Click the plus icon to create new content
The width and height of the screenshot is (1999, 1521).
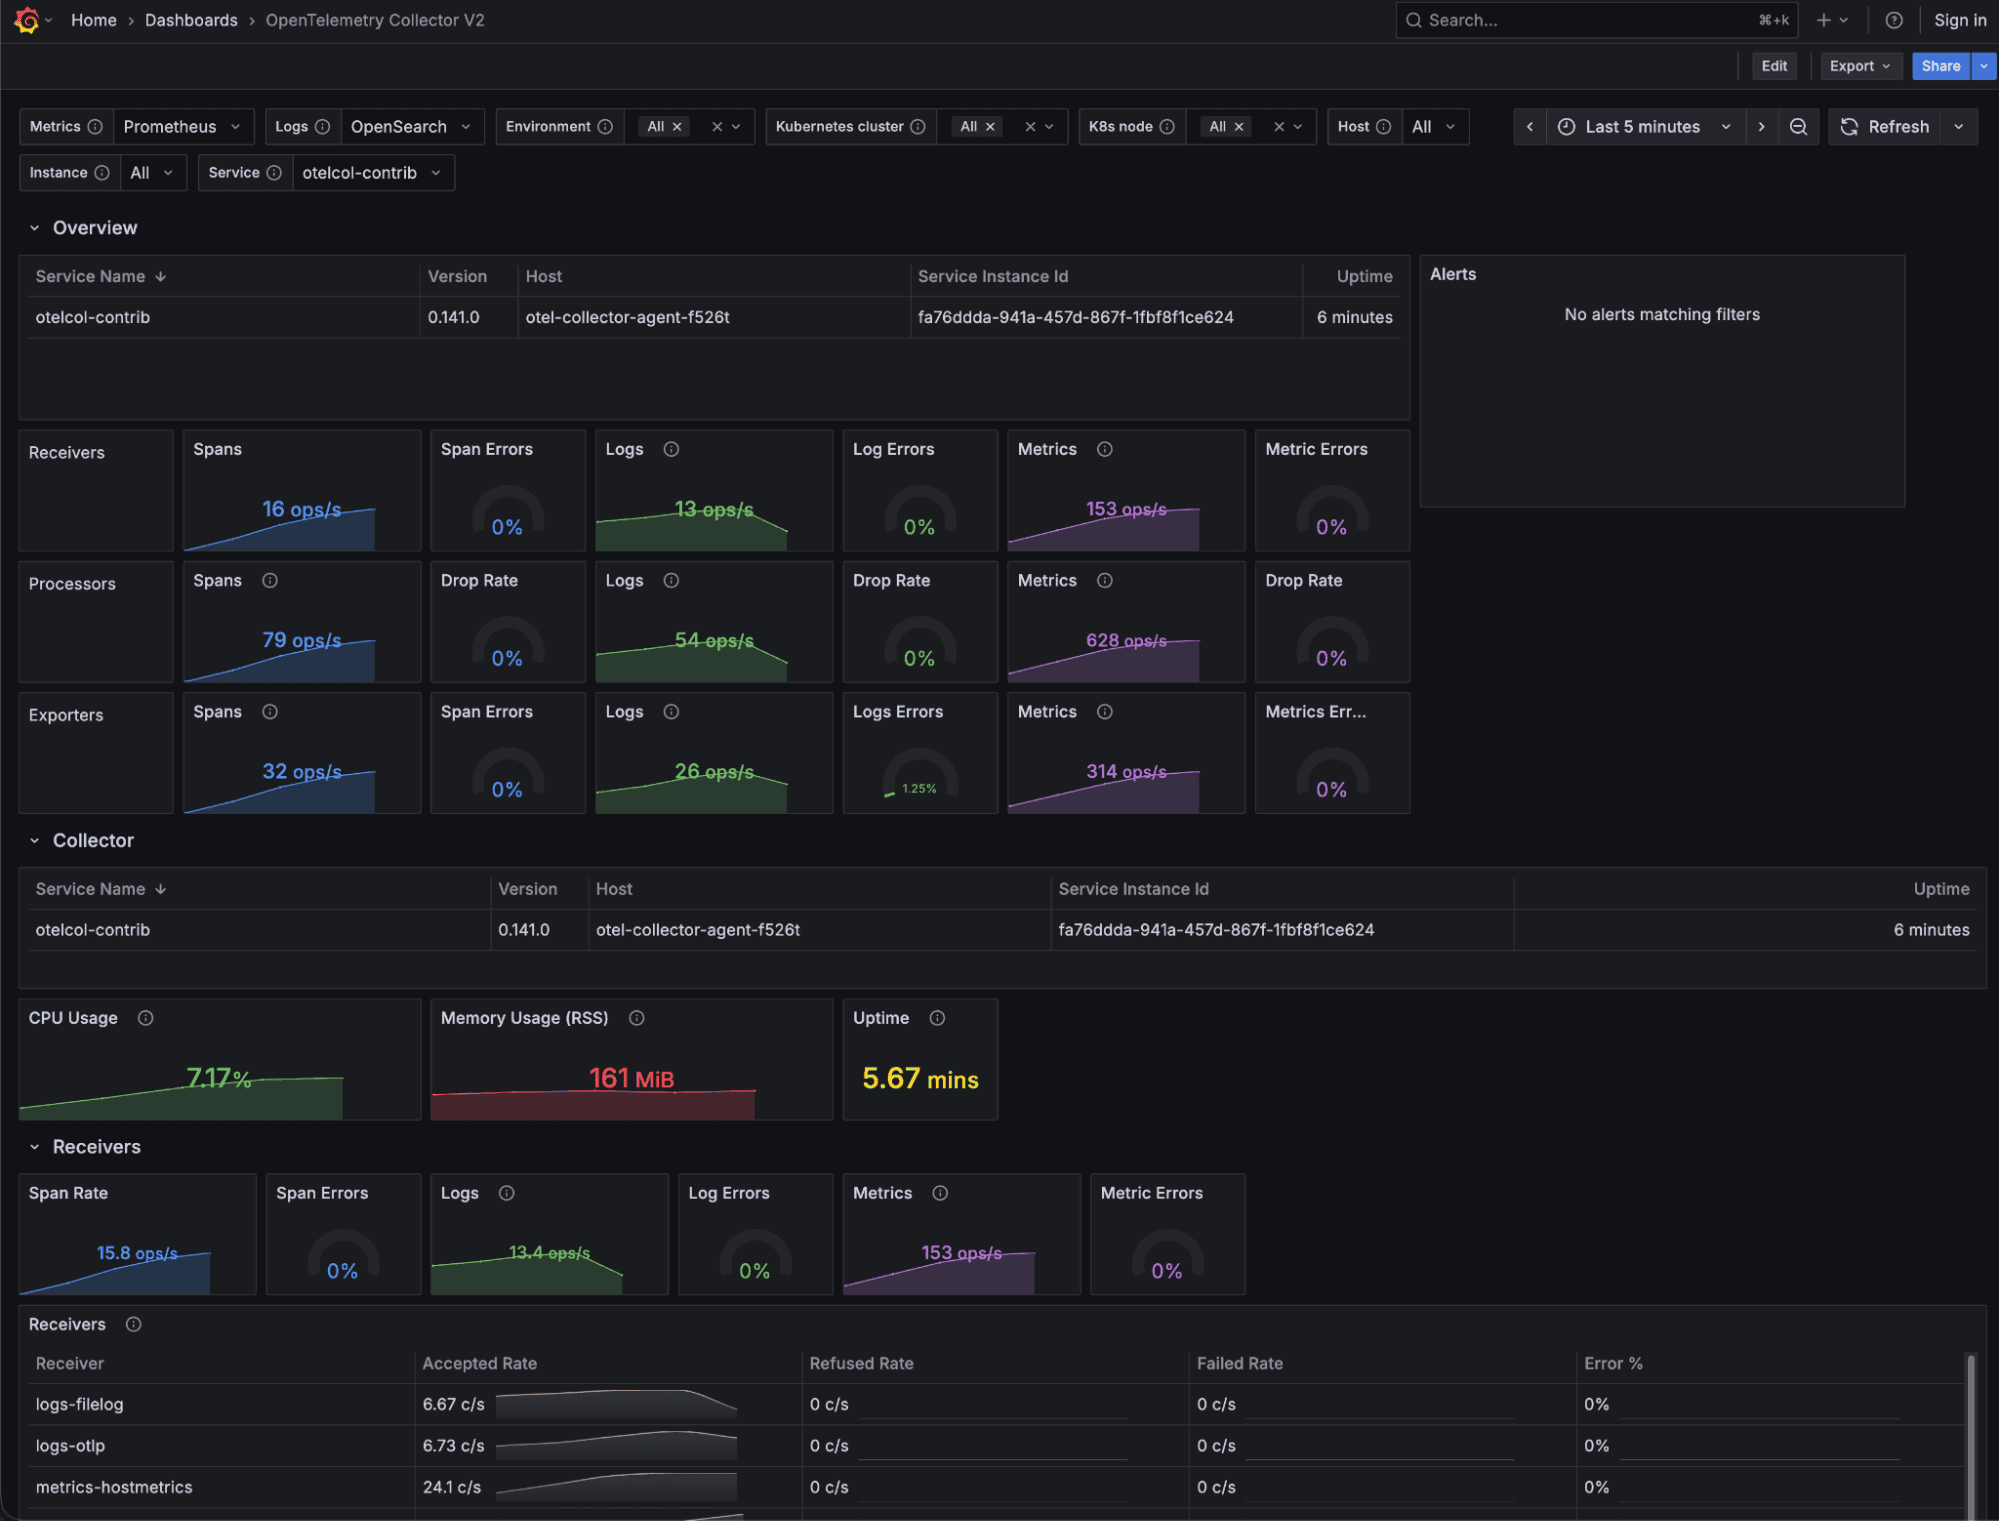pyautogui.click(x=1822, y=20)
